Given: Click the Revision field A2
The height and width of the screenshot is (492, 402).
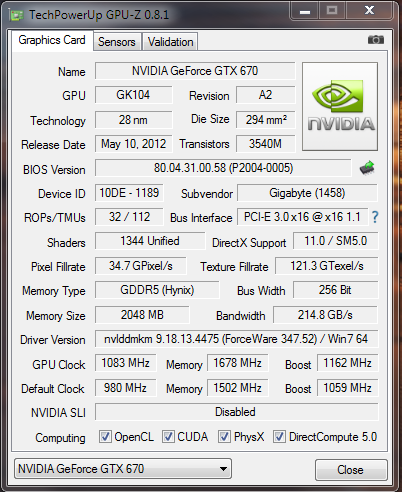Looking at the screenshot, I should [266, 95].
